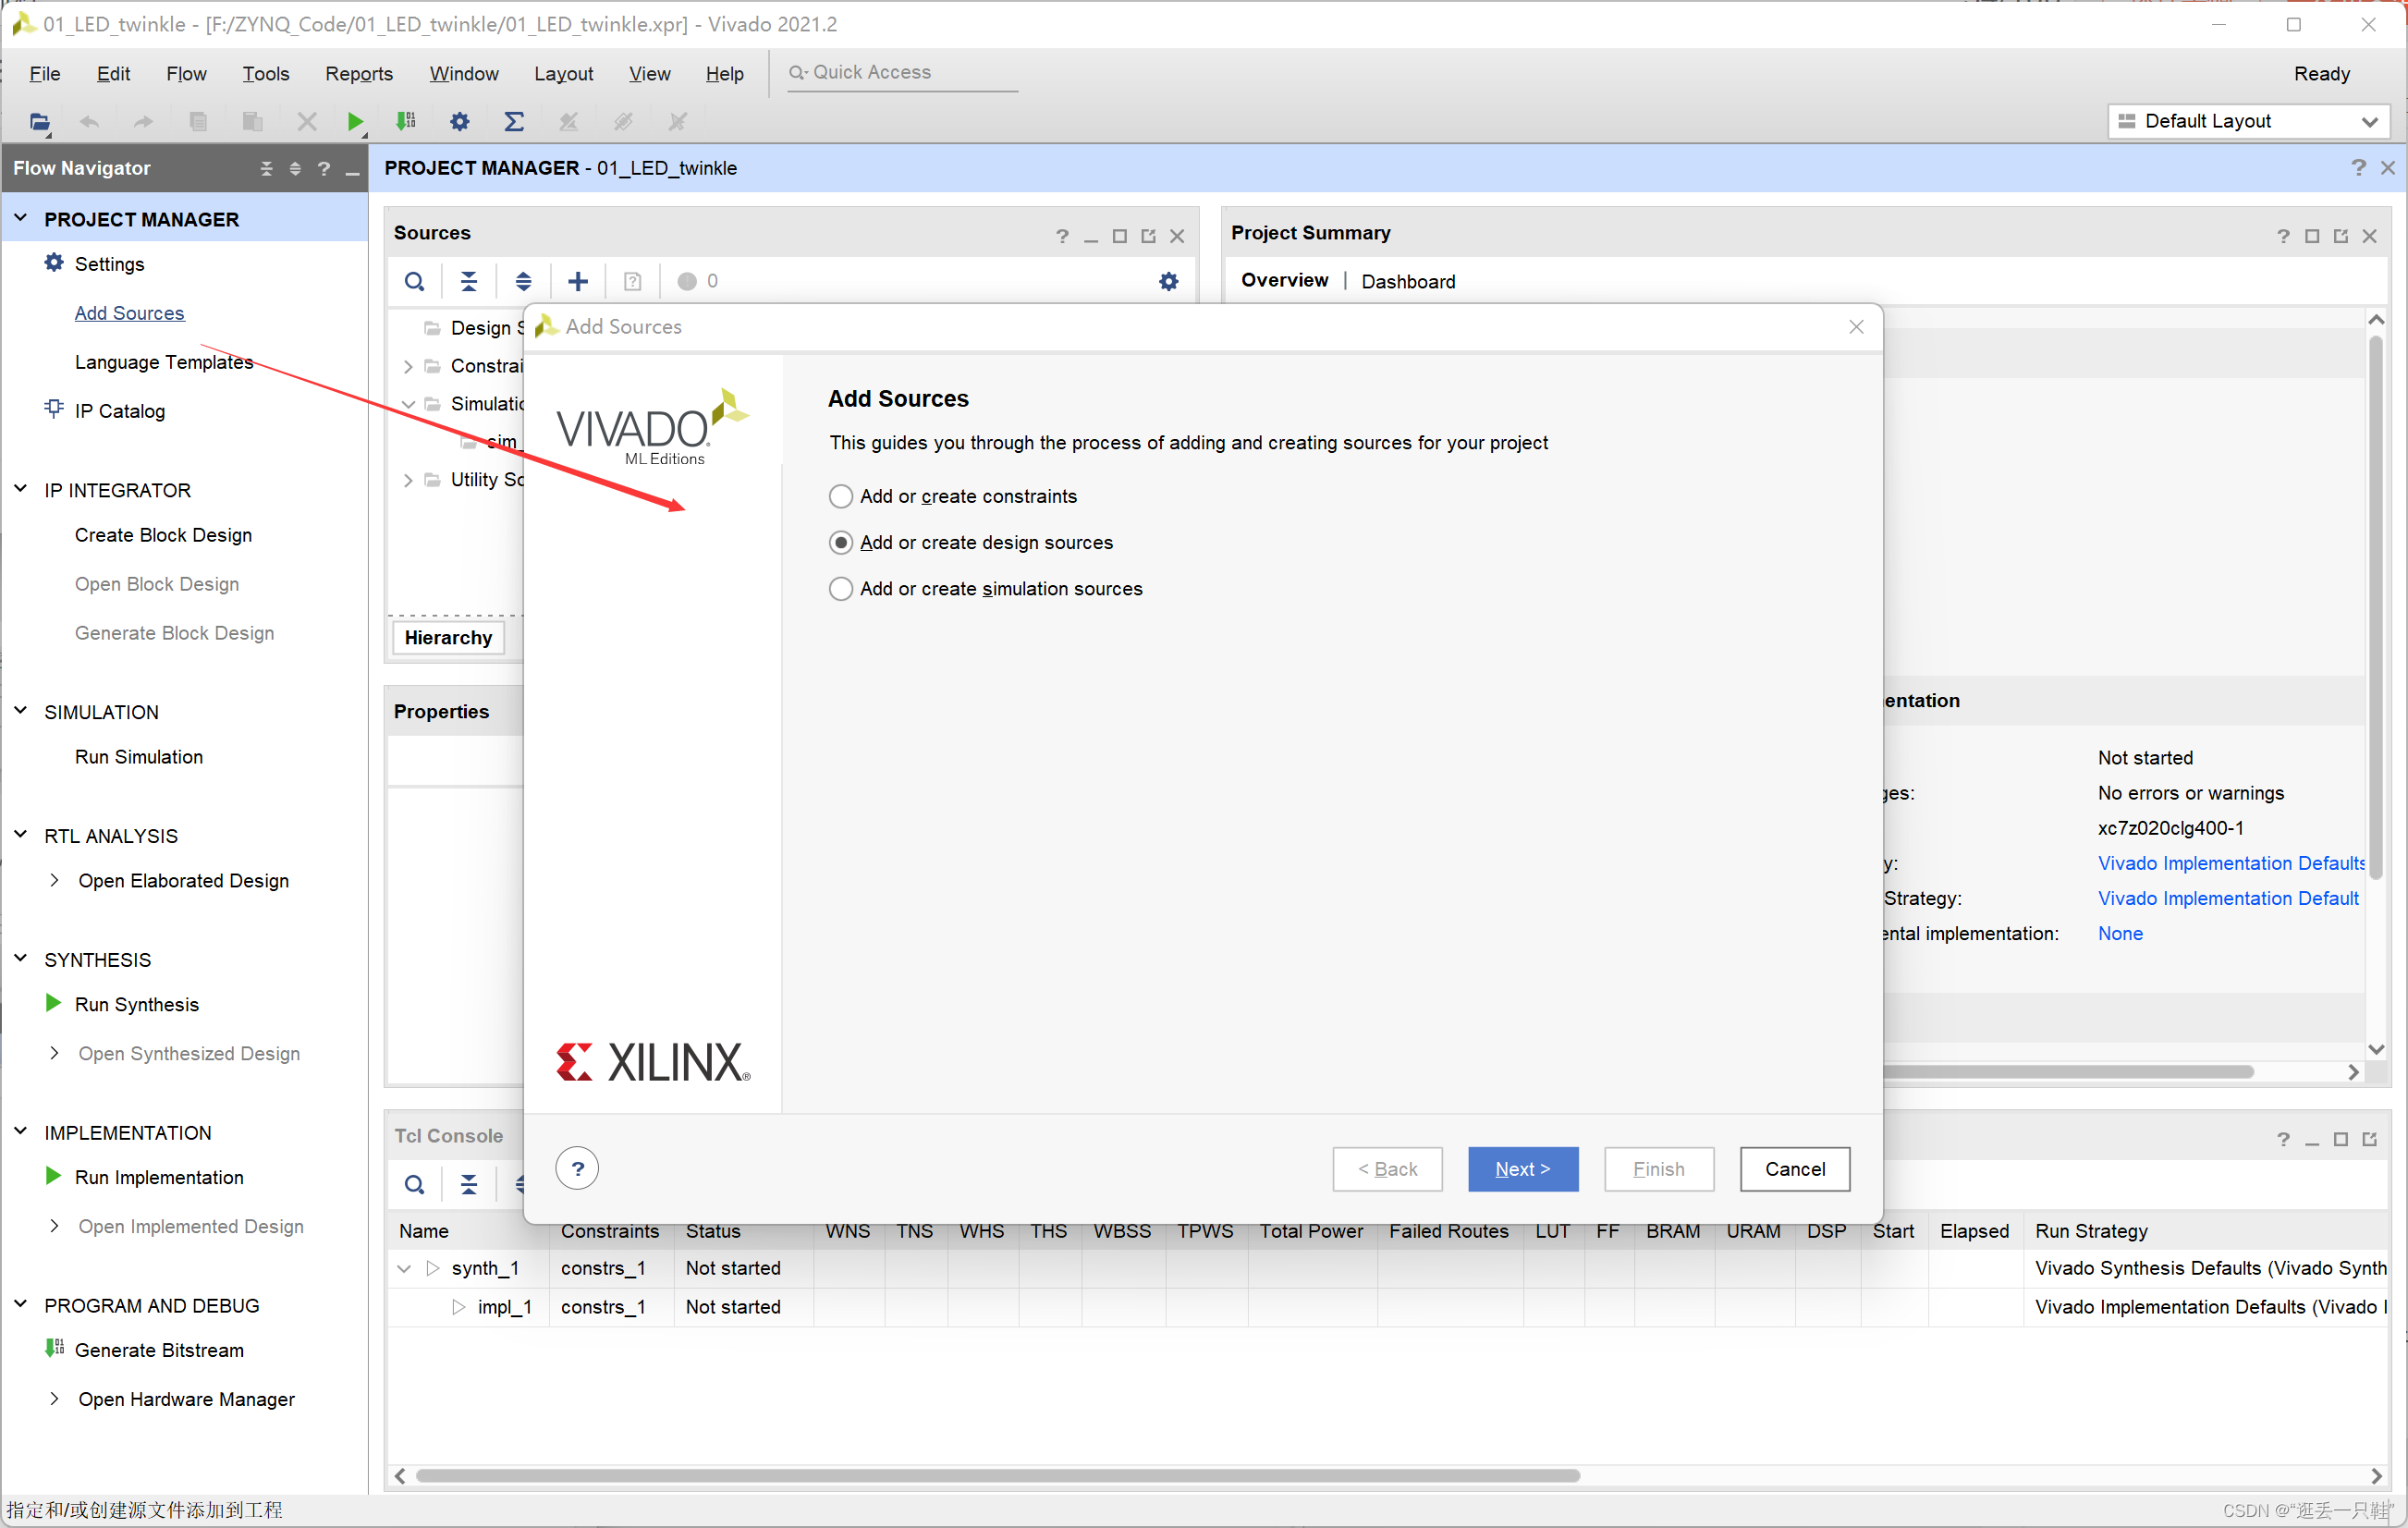Click the Design Runs horizontal scrollbar
This screenshot has height=1528, width=2408.
tap(997, 1475)
